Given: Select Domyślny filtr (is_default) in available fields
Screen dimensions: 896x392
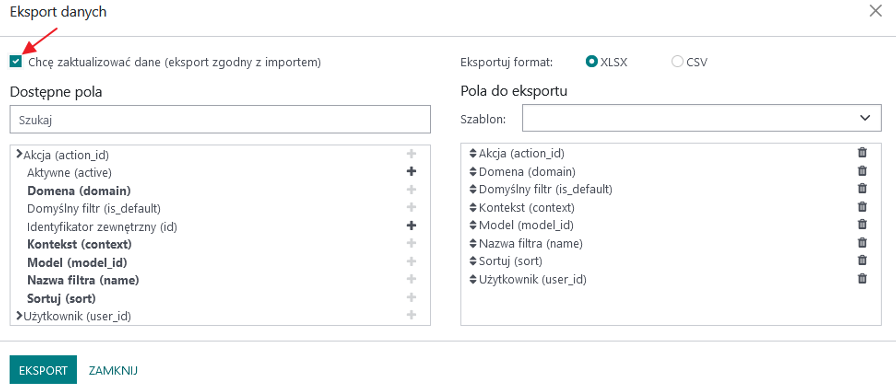Looking at the screenshot, I should [94, 208].
